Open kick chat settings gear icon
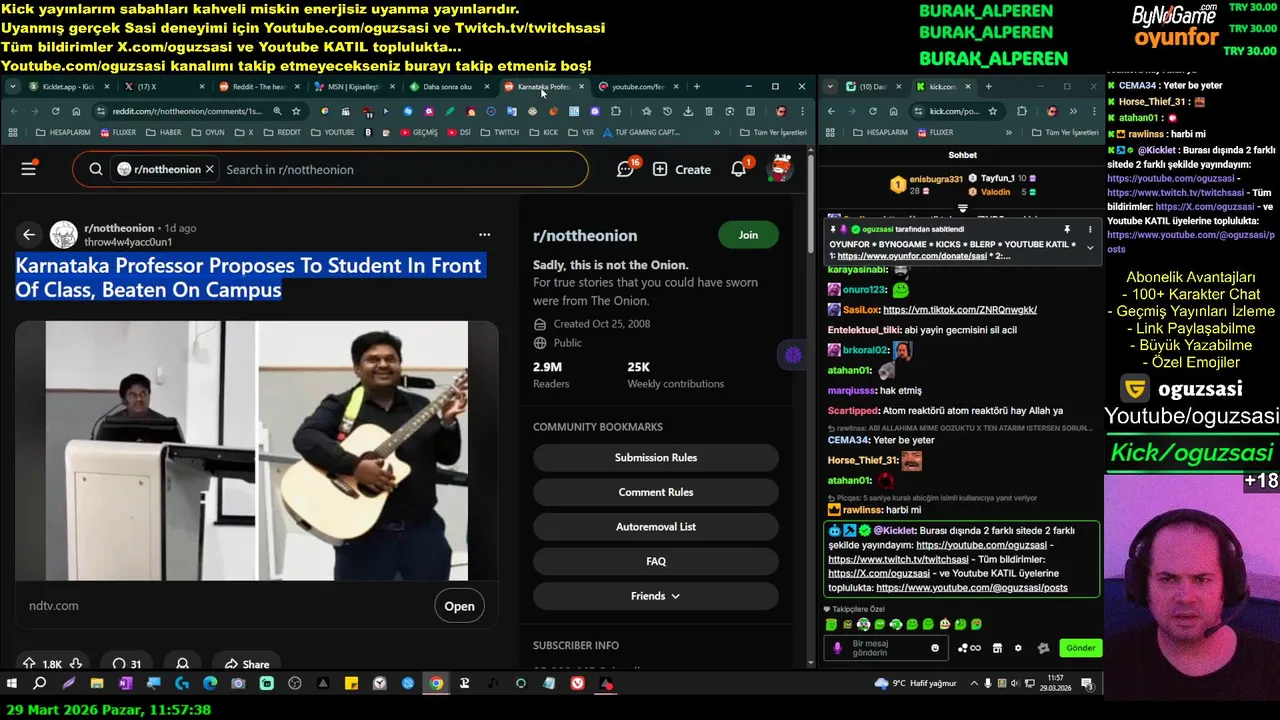The width and height of the screenshot is (1280, 720). (1018, 648)
